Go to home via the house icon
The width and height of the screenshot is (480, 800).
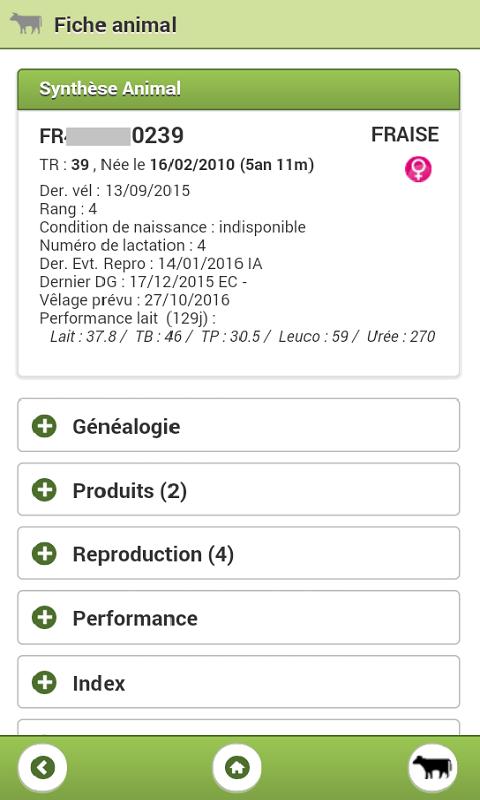coord(237,767)
